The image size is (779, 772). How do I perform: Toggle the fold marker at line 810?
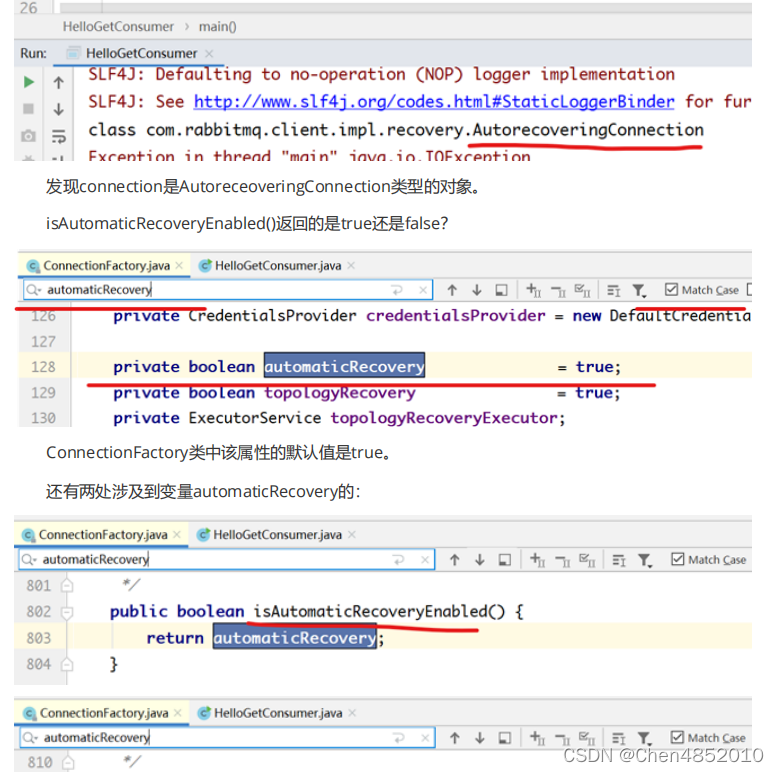pyautogui.click(x=68, y=763)
